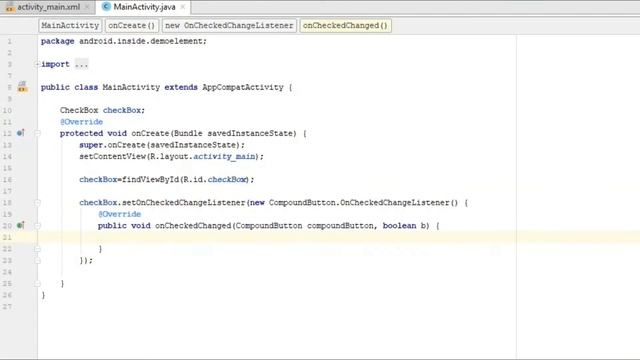This screenshot has width=640, height=360.
Task: Click super.onCreate(savedInstanceState) statement
Action: (x=162, y=145)
